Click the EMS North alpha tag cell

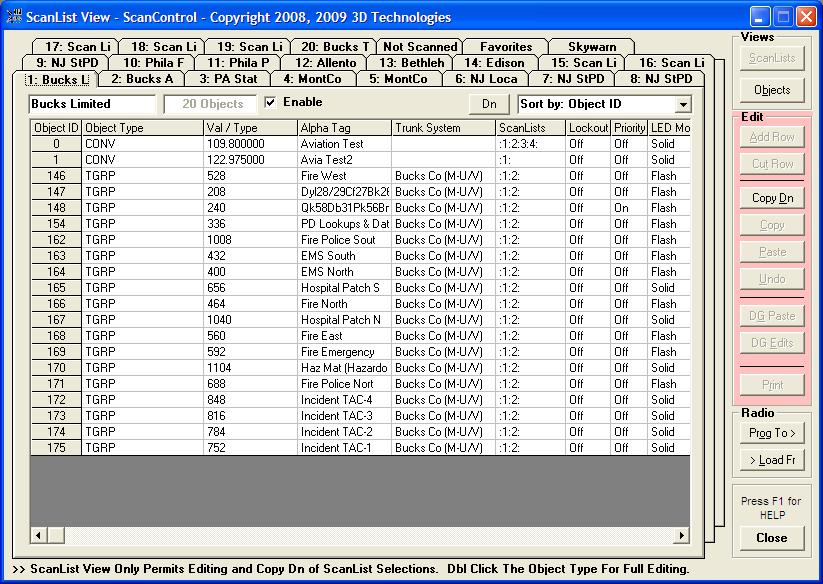click(345, 272)
